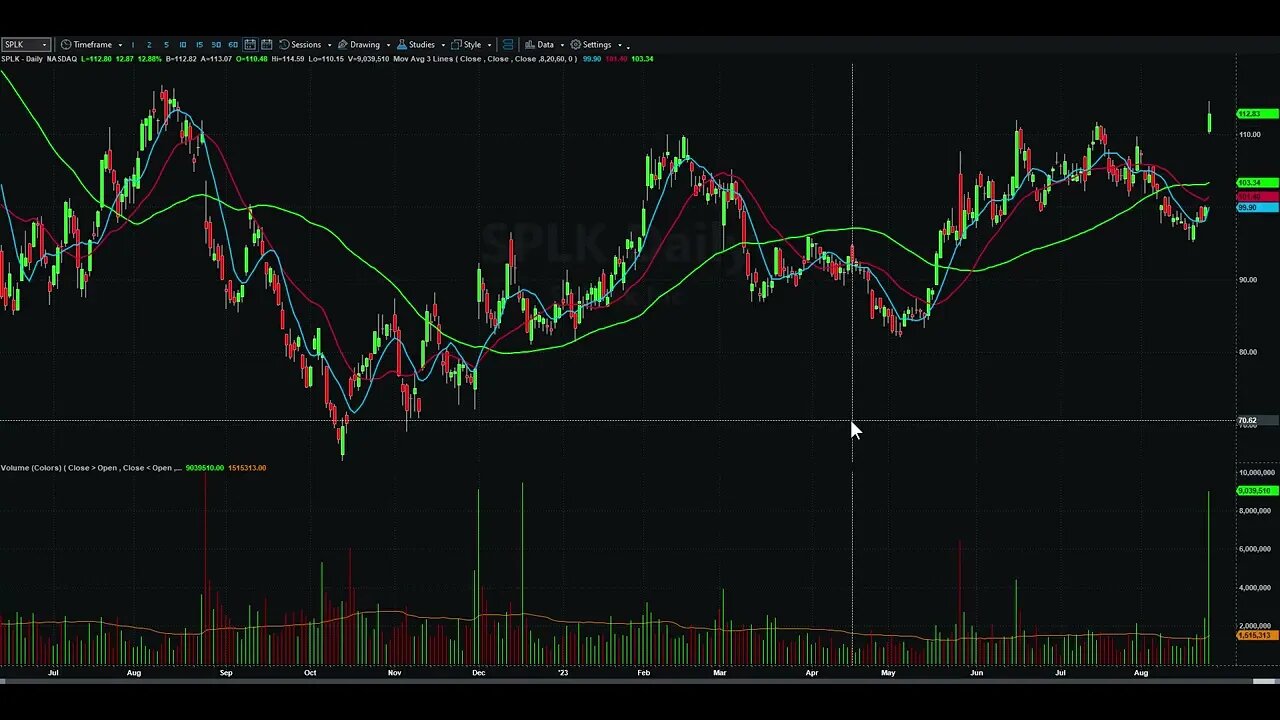Image resolution: width=1280 pixels, height=720 pixels.
Task: Select the 60-minute timeframe
Action: point(233,45)
